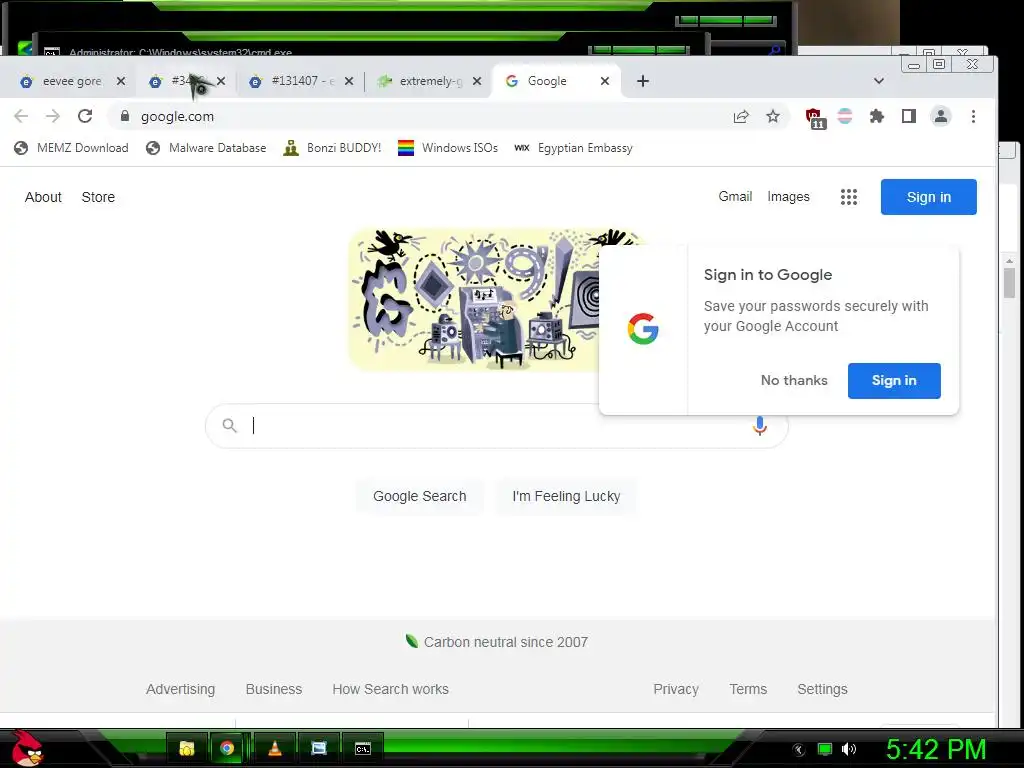Close the extremely-g tab
This screenshot has width=1024, height=768.
pos(477,81)
